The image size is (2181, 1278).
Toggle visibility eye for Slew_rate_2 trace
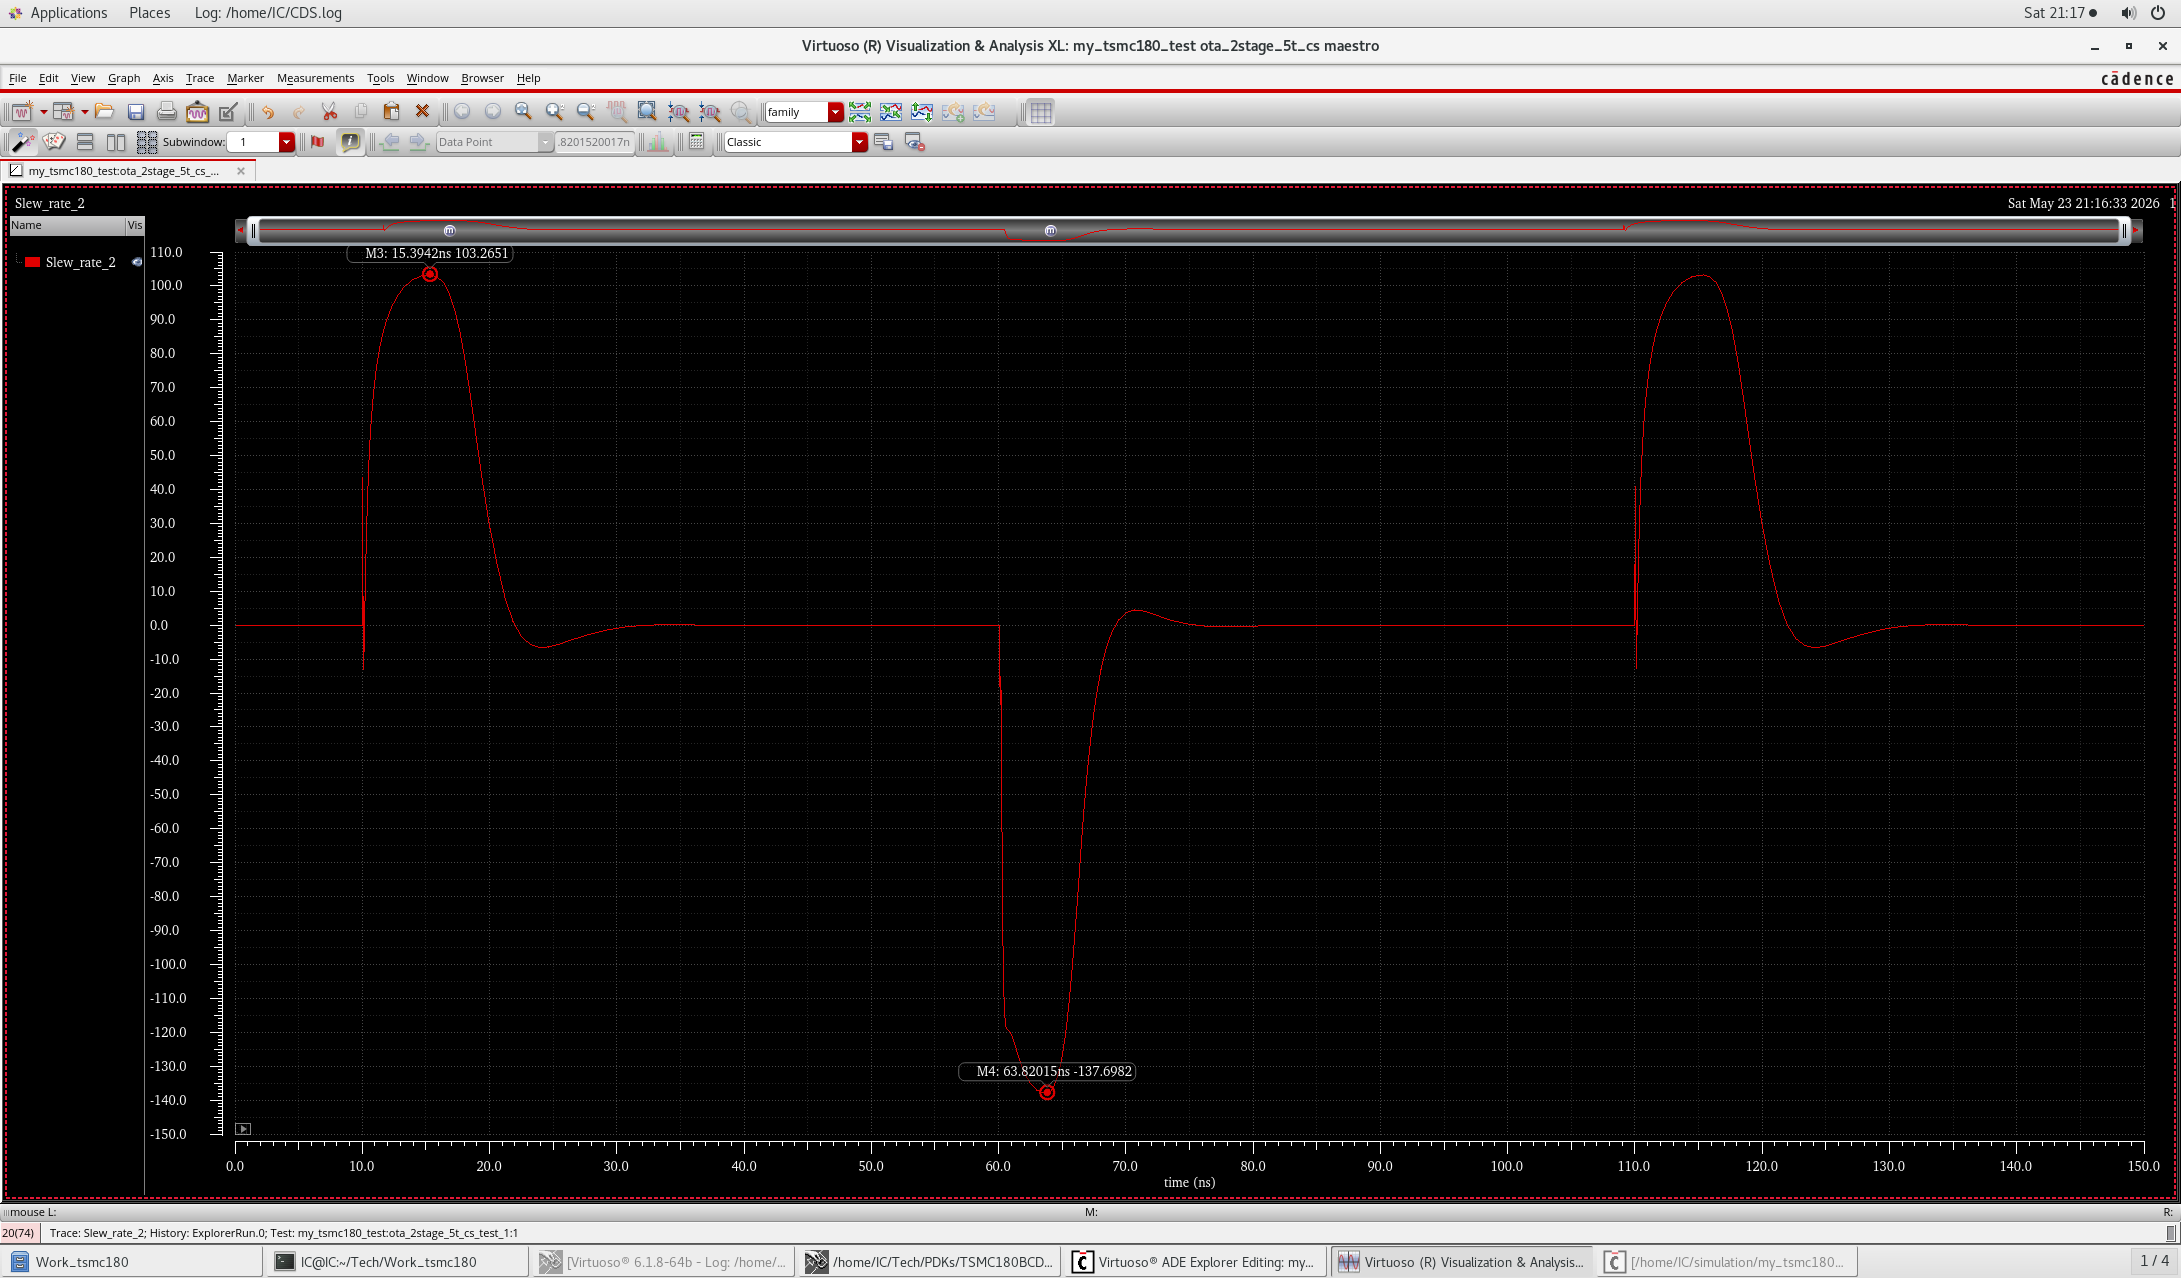pyautogui.click(x=137, y=262)
